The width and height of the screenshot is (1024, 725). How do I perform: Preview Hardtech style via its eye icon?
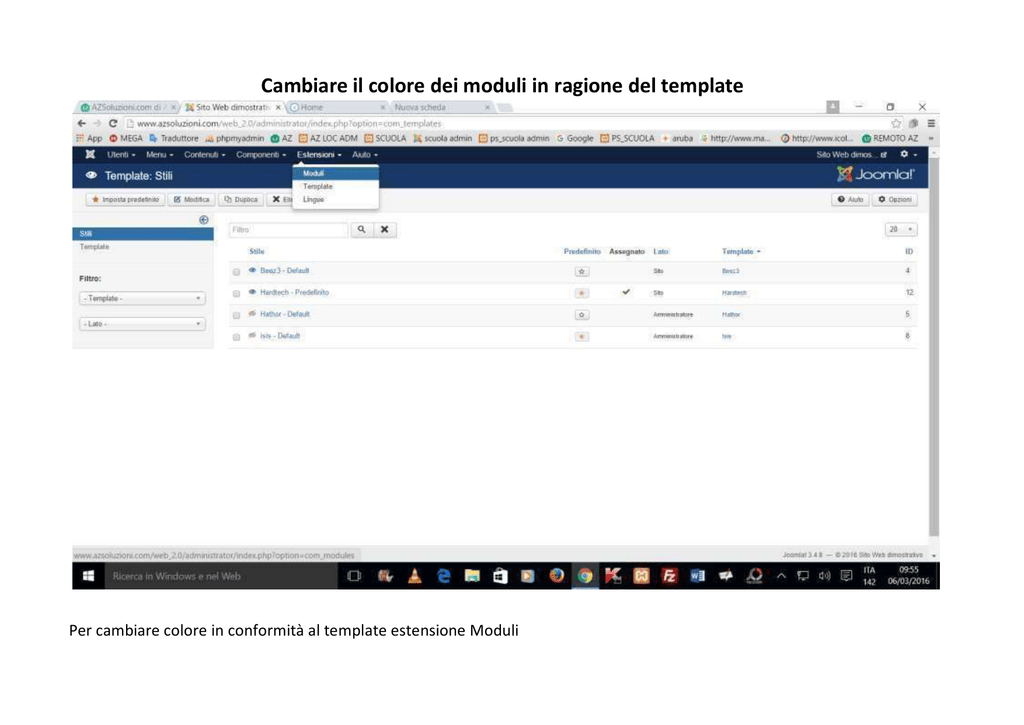[x=252, y=293]
